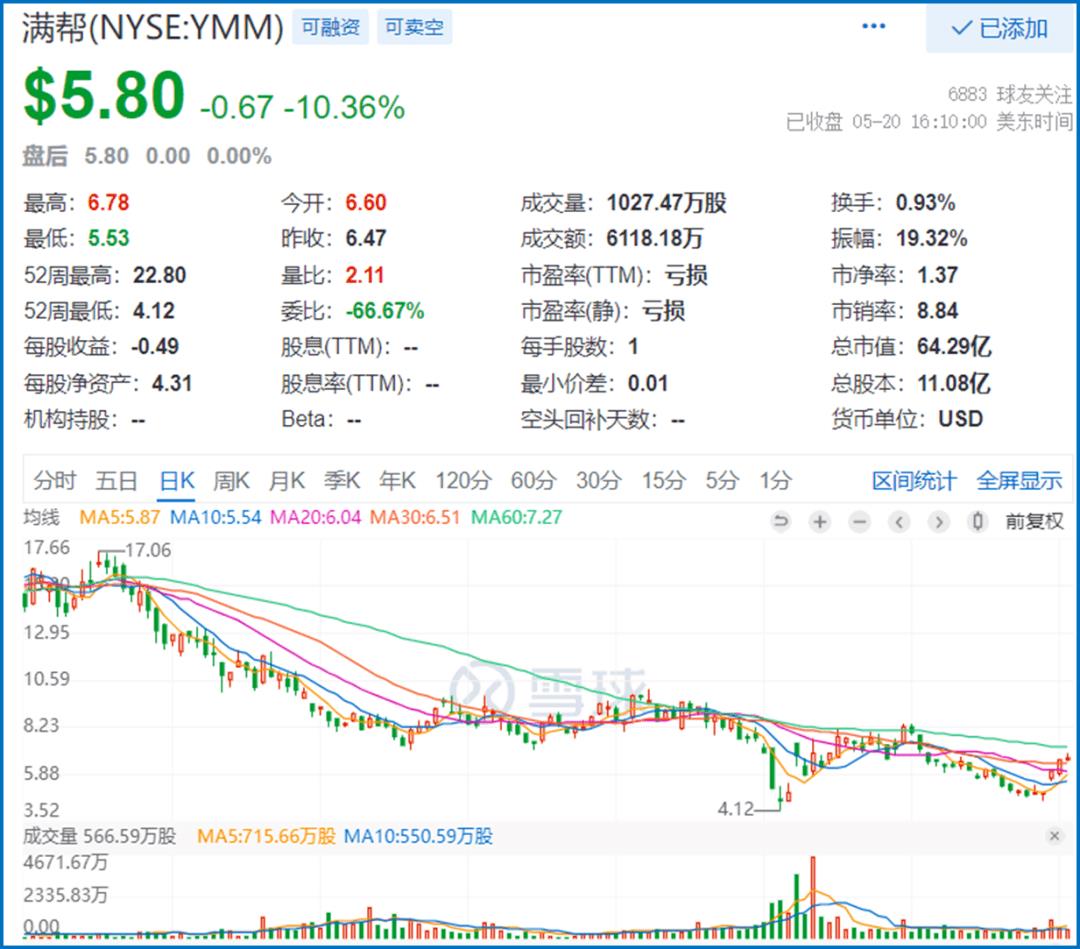Open the 前复权 adjustment dropdown
Viewport: 1080px width, 949px height.
click(x=1034, y=521)
